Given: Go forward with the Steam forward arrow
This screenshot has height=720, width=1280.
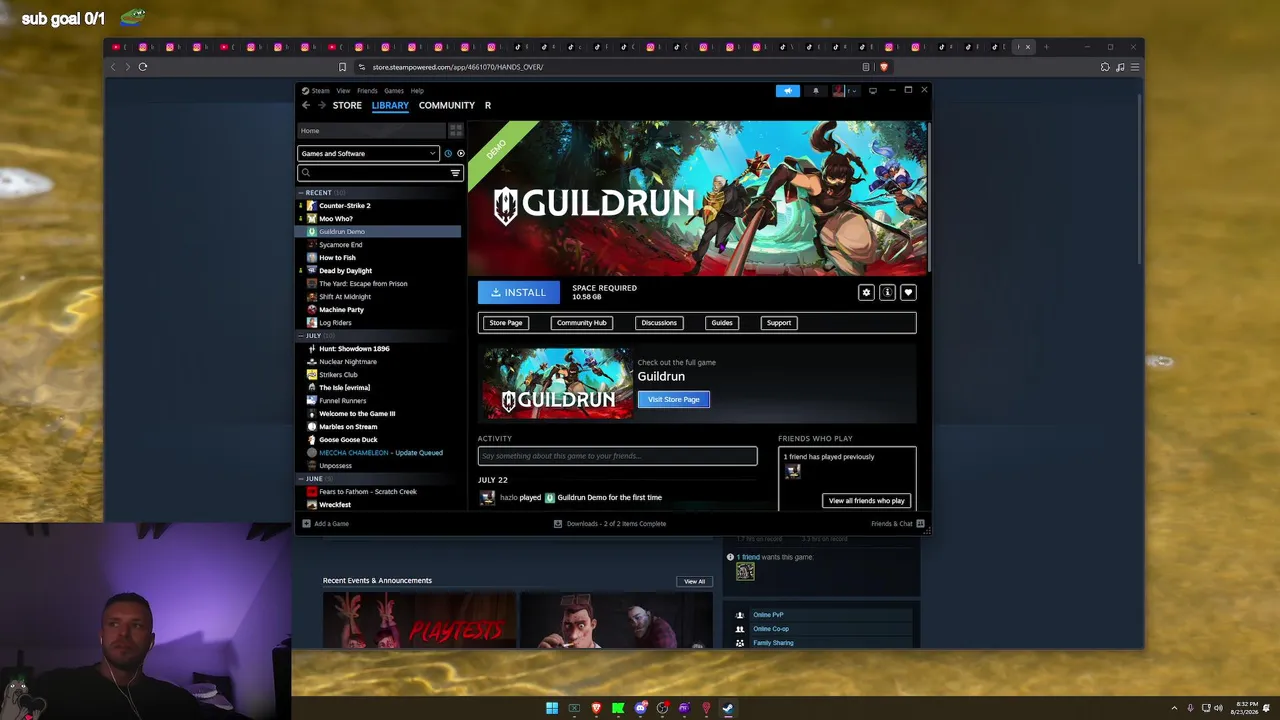Looking at the screenshot, I should (x=321, y=105).
